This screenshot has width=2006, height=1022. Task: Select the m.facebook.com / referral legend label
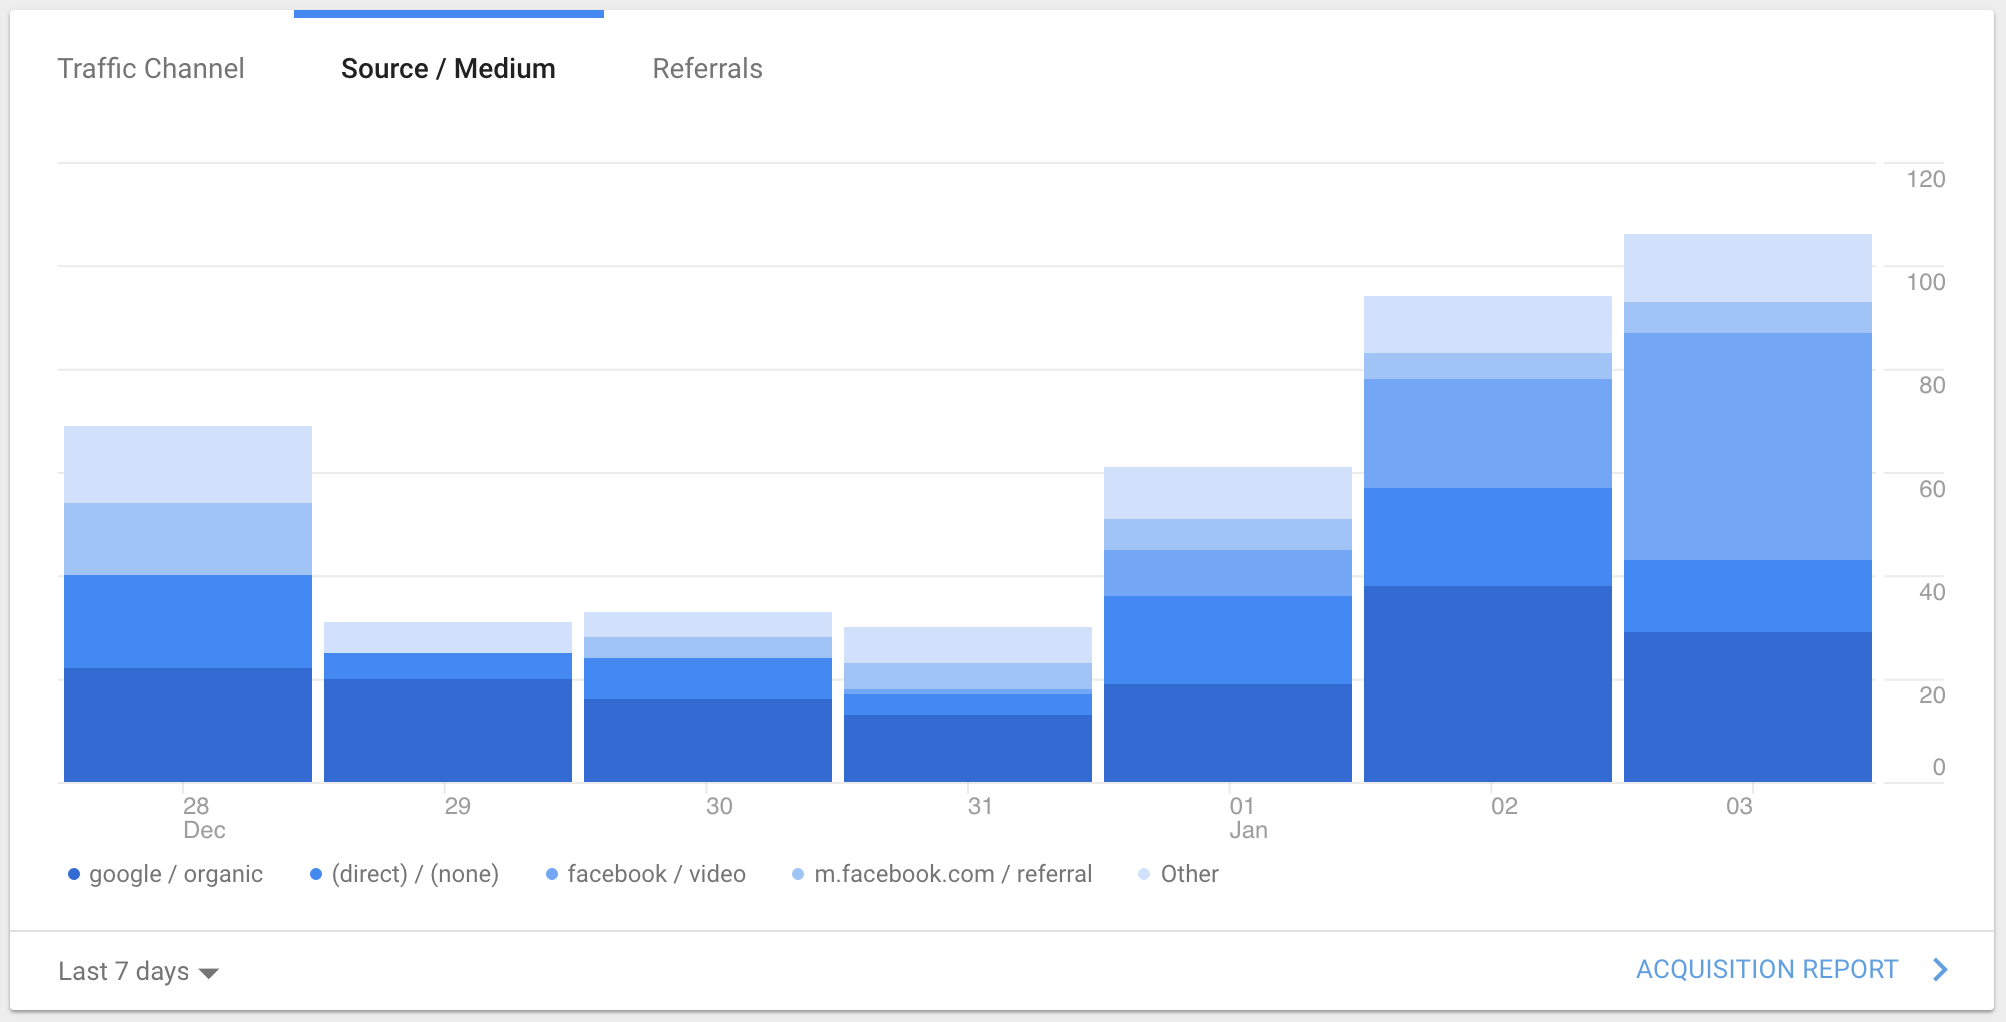tap(953, 874)
